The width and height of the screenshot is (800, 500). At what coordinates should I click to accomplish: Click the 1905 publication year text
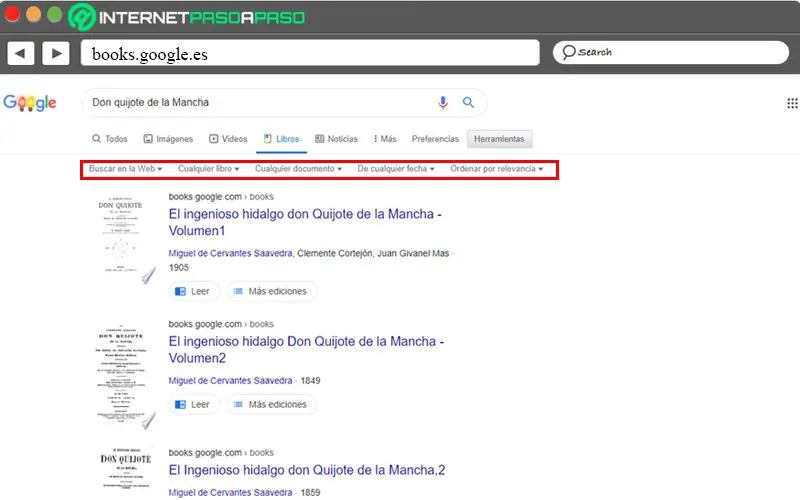click(x=179, y=267)
